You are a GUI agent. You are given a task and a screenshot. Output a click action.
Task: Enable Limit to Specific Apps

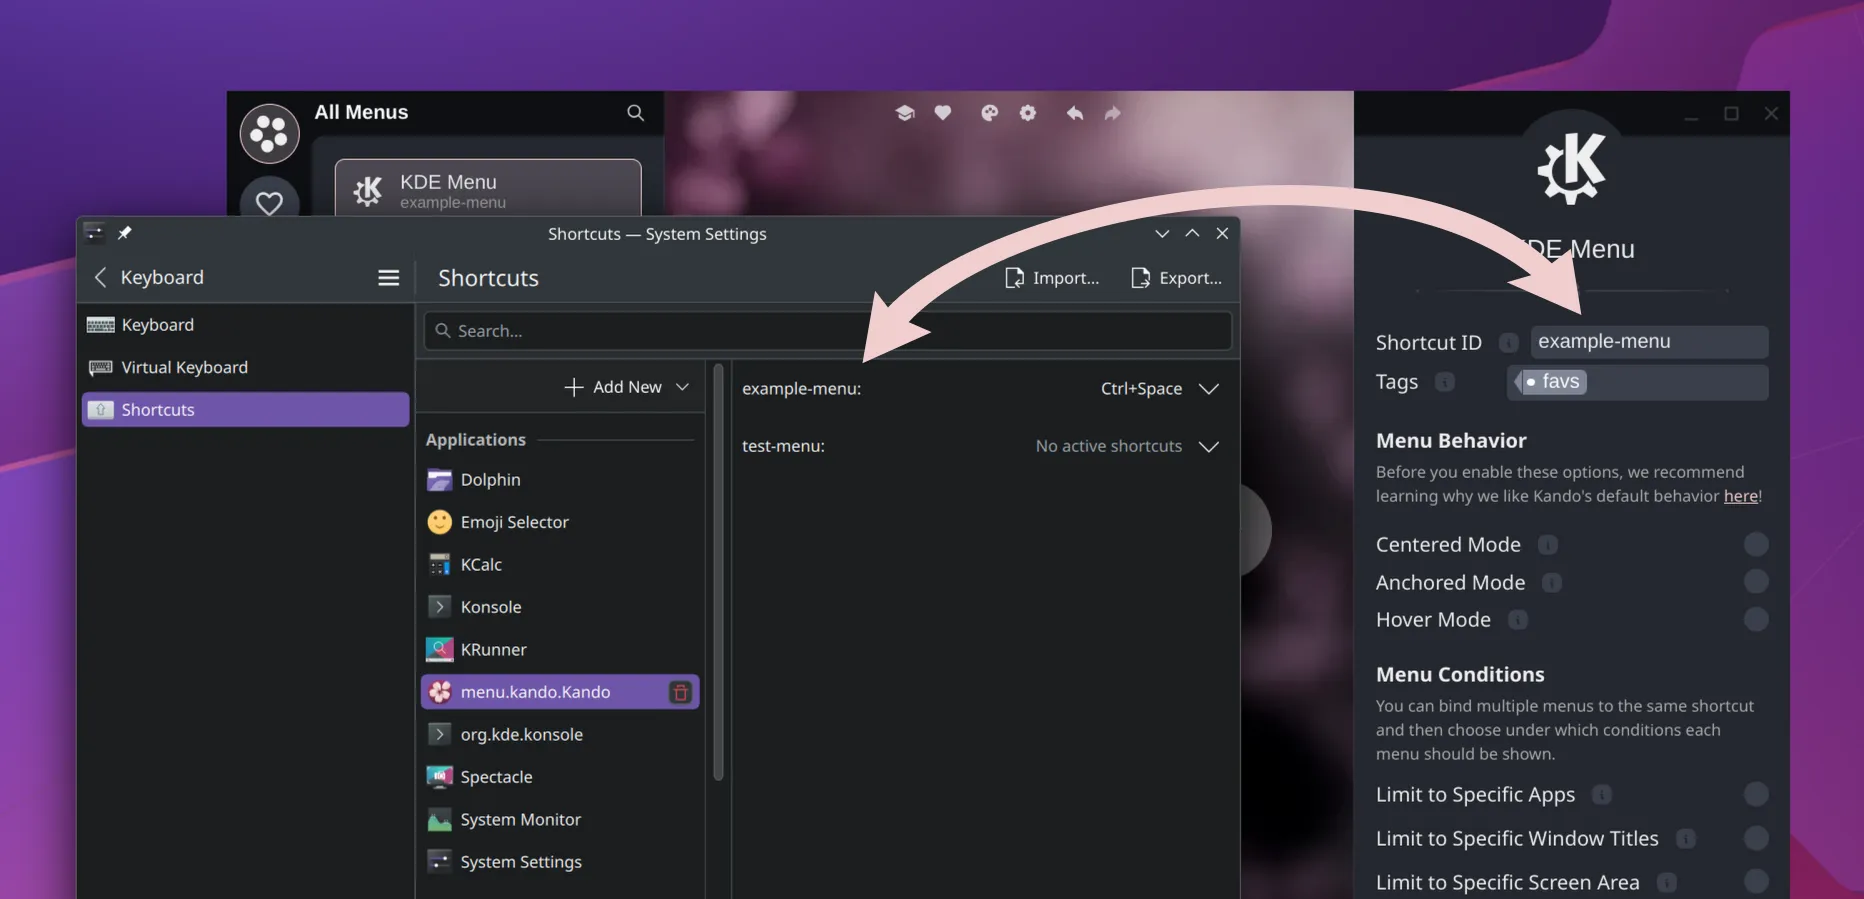1756,794
